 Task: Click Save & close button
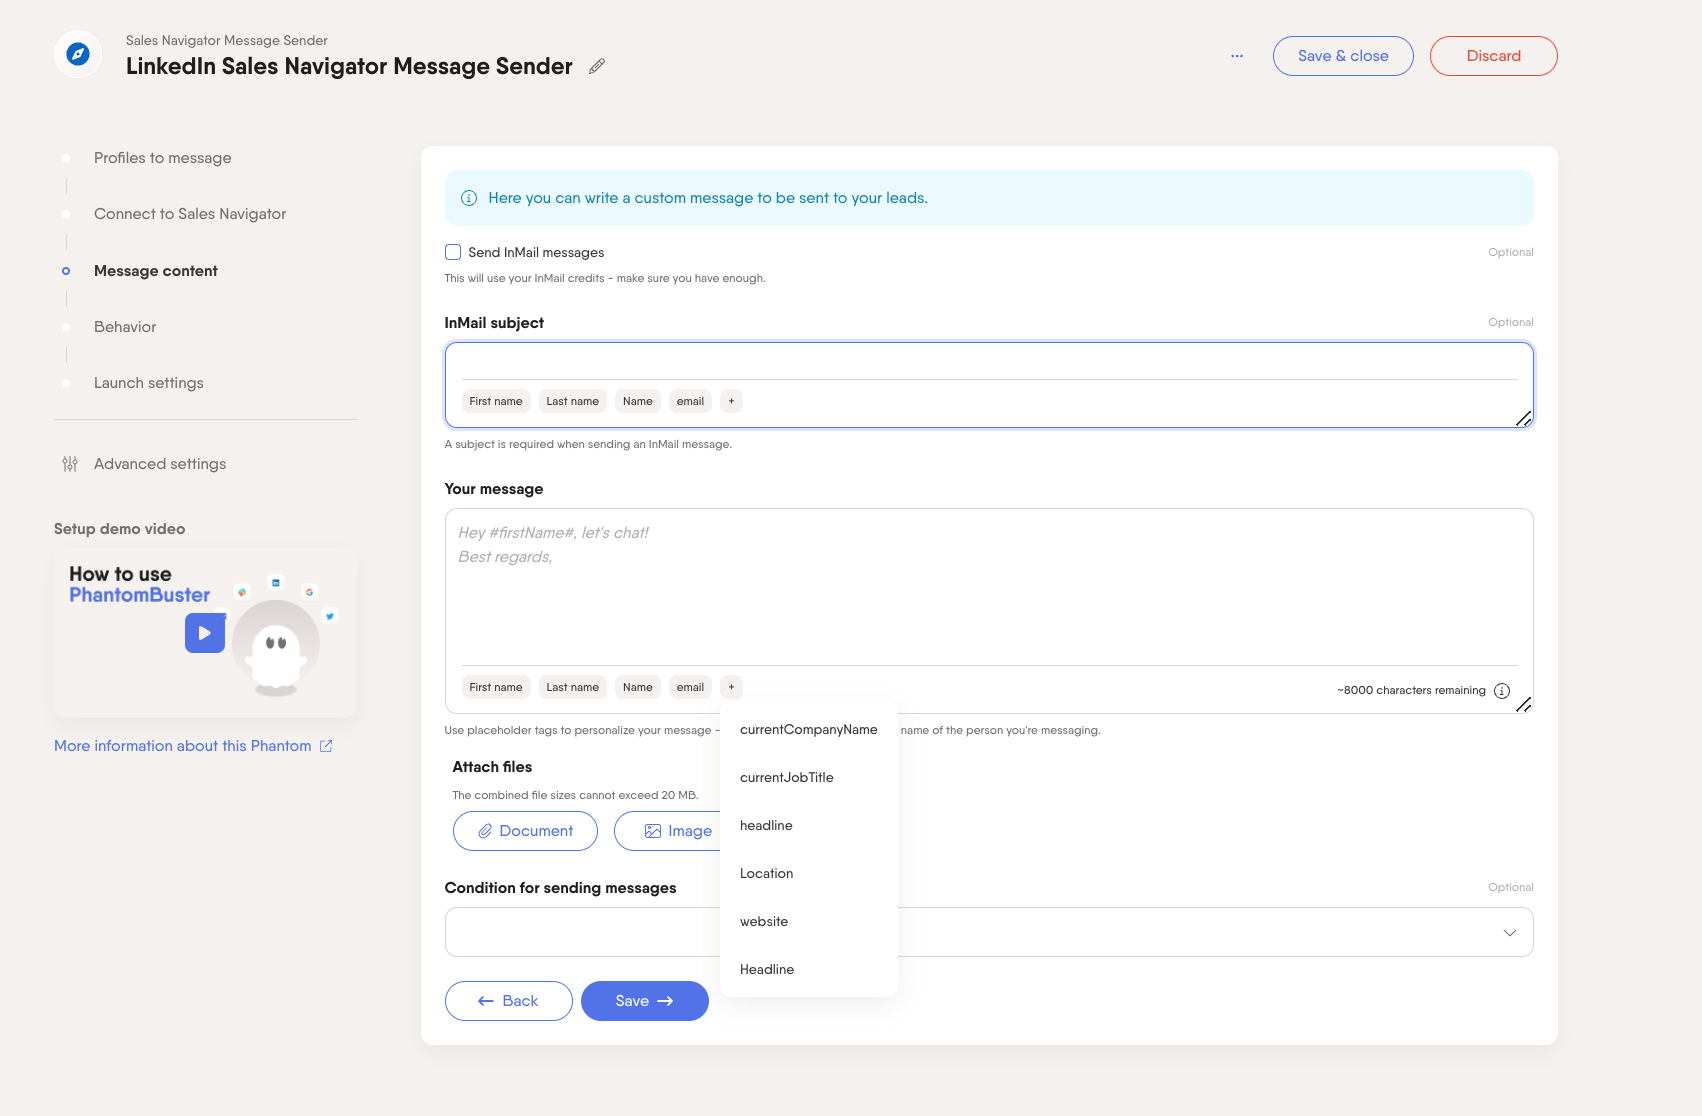click(x=1343, y=56)
